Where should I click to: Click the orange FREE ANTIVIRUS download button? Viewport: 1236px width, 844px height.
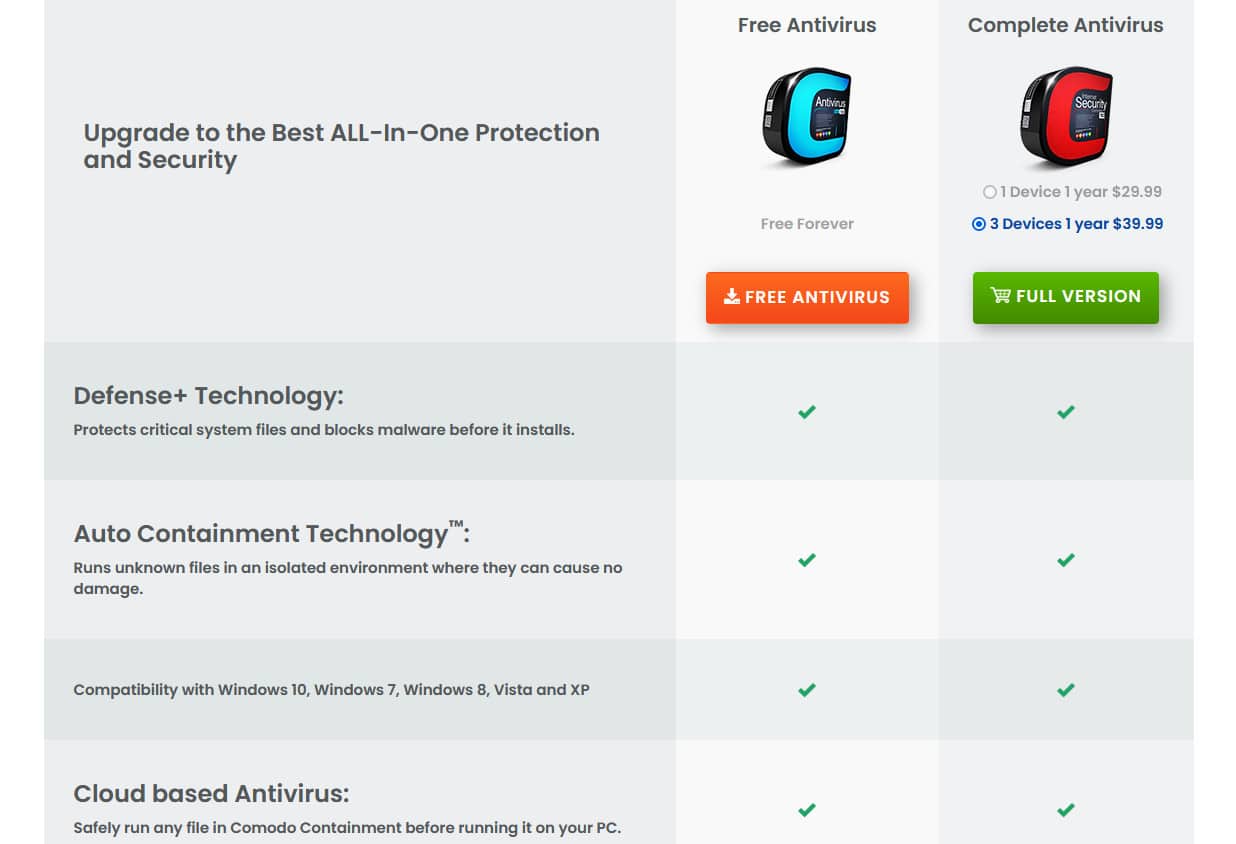point(807,297)
